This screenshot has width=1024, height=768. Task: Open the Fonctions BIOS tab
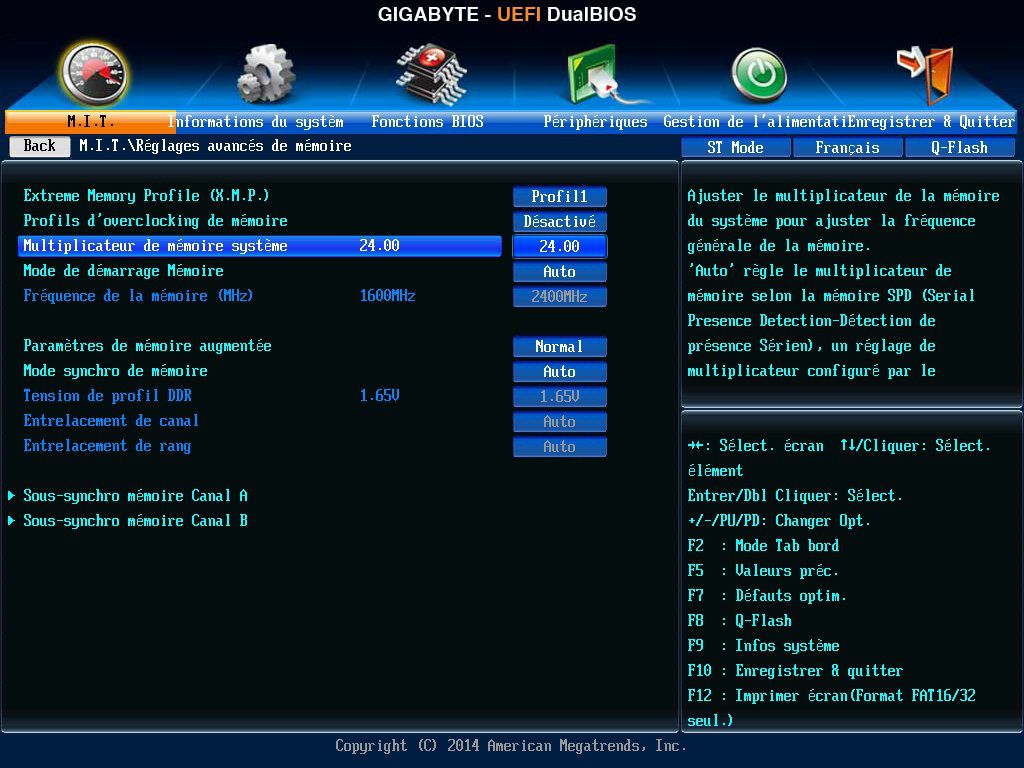pyautogui.click(x=427, y=121)
